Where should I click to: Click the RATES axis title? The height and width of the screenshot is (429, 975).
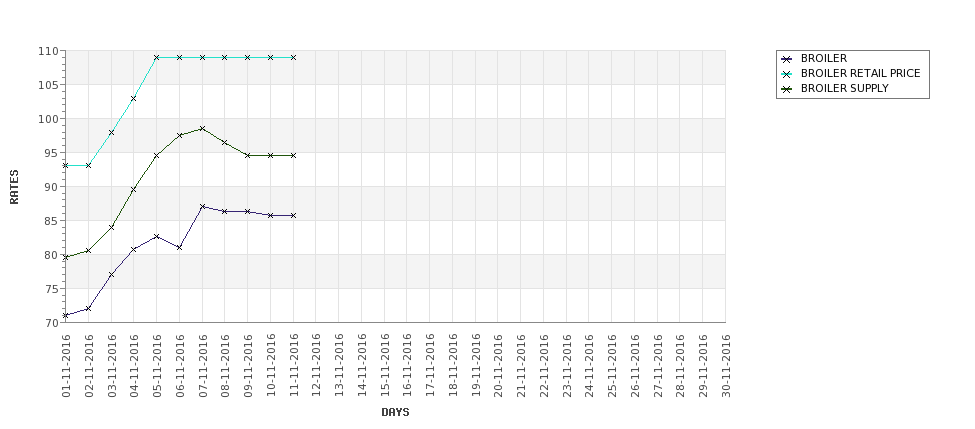(x=14, y=187)
